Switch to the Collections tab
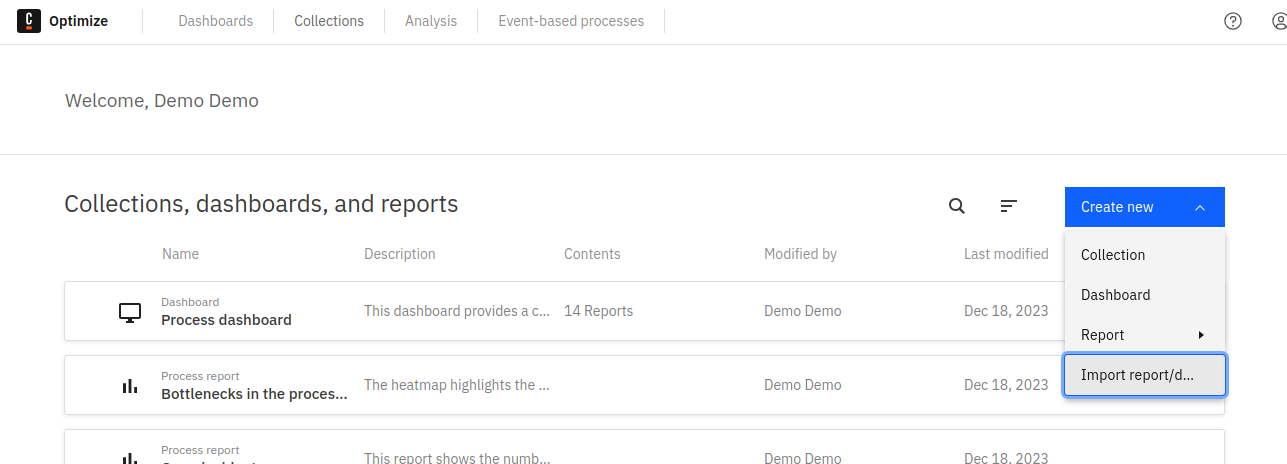The image size is (1287, 464). click(329, 21)
